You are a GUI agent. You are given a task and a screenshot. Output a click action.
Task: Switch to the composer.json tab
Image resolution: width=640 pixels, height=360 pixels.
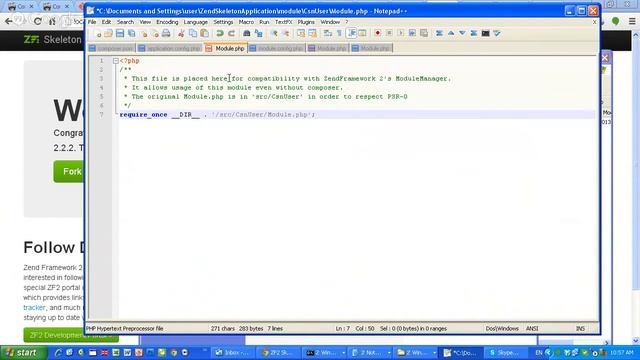(111, 49)
